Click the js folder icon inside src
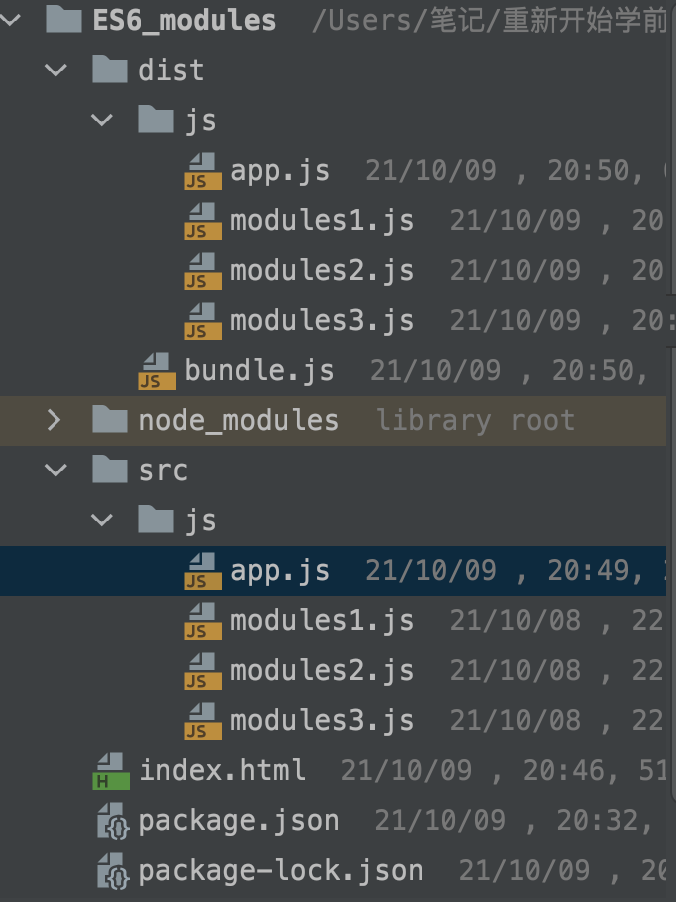Viewport: 676px width, 902px height. 155,519
